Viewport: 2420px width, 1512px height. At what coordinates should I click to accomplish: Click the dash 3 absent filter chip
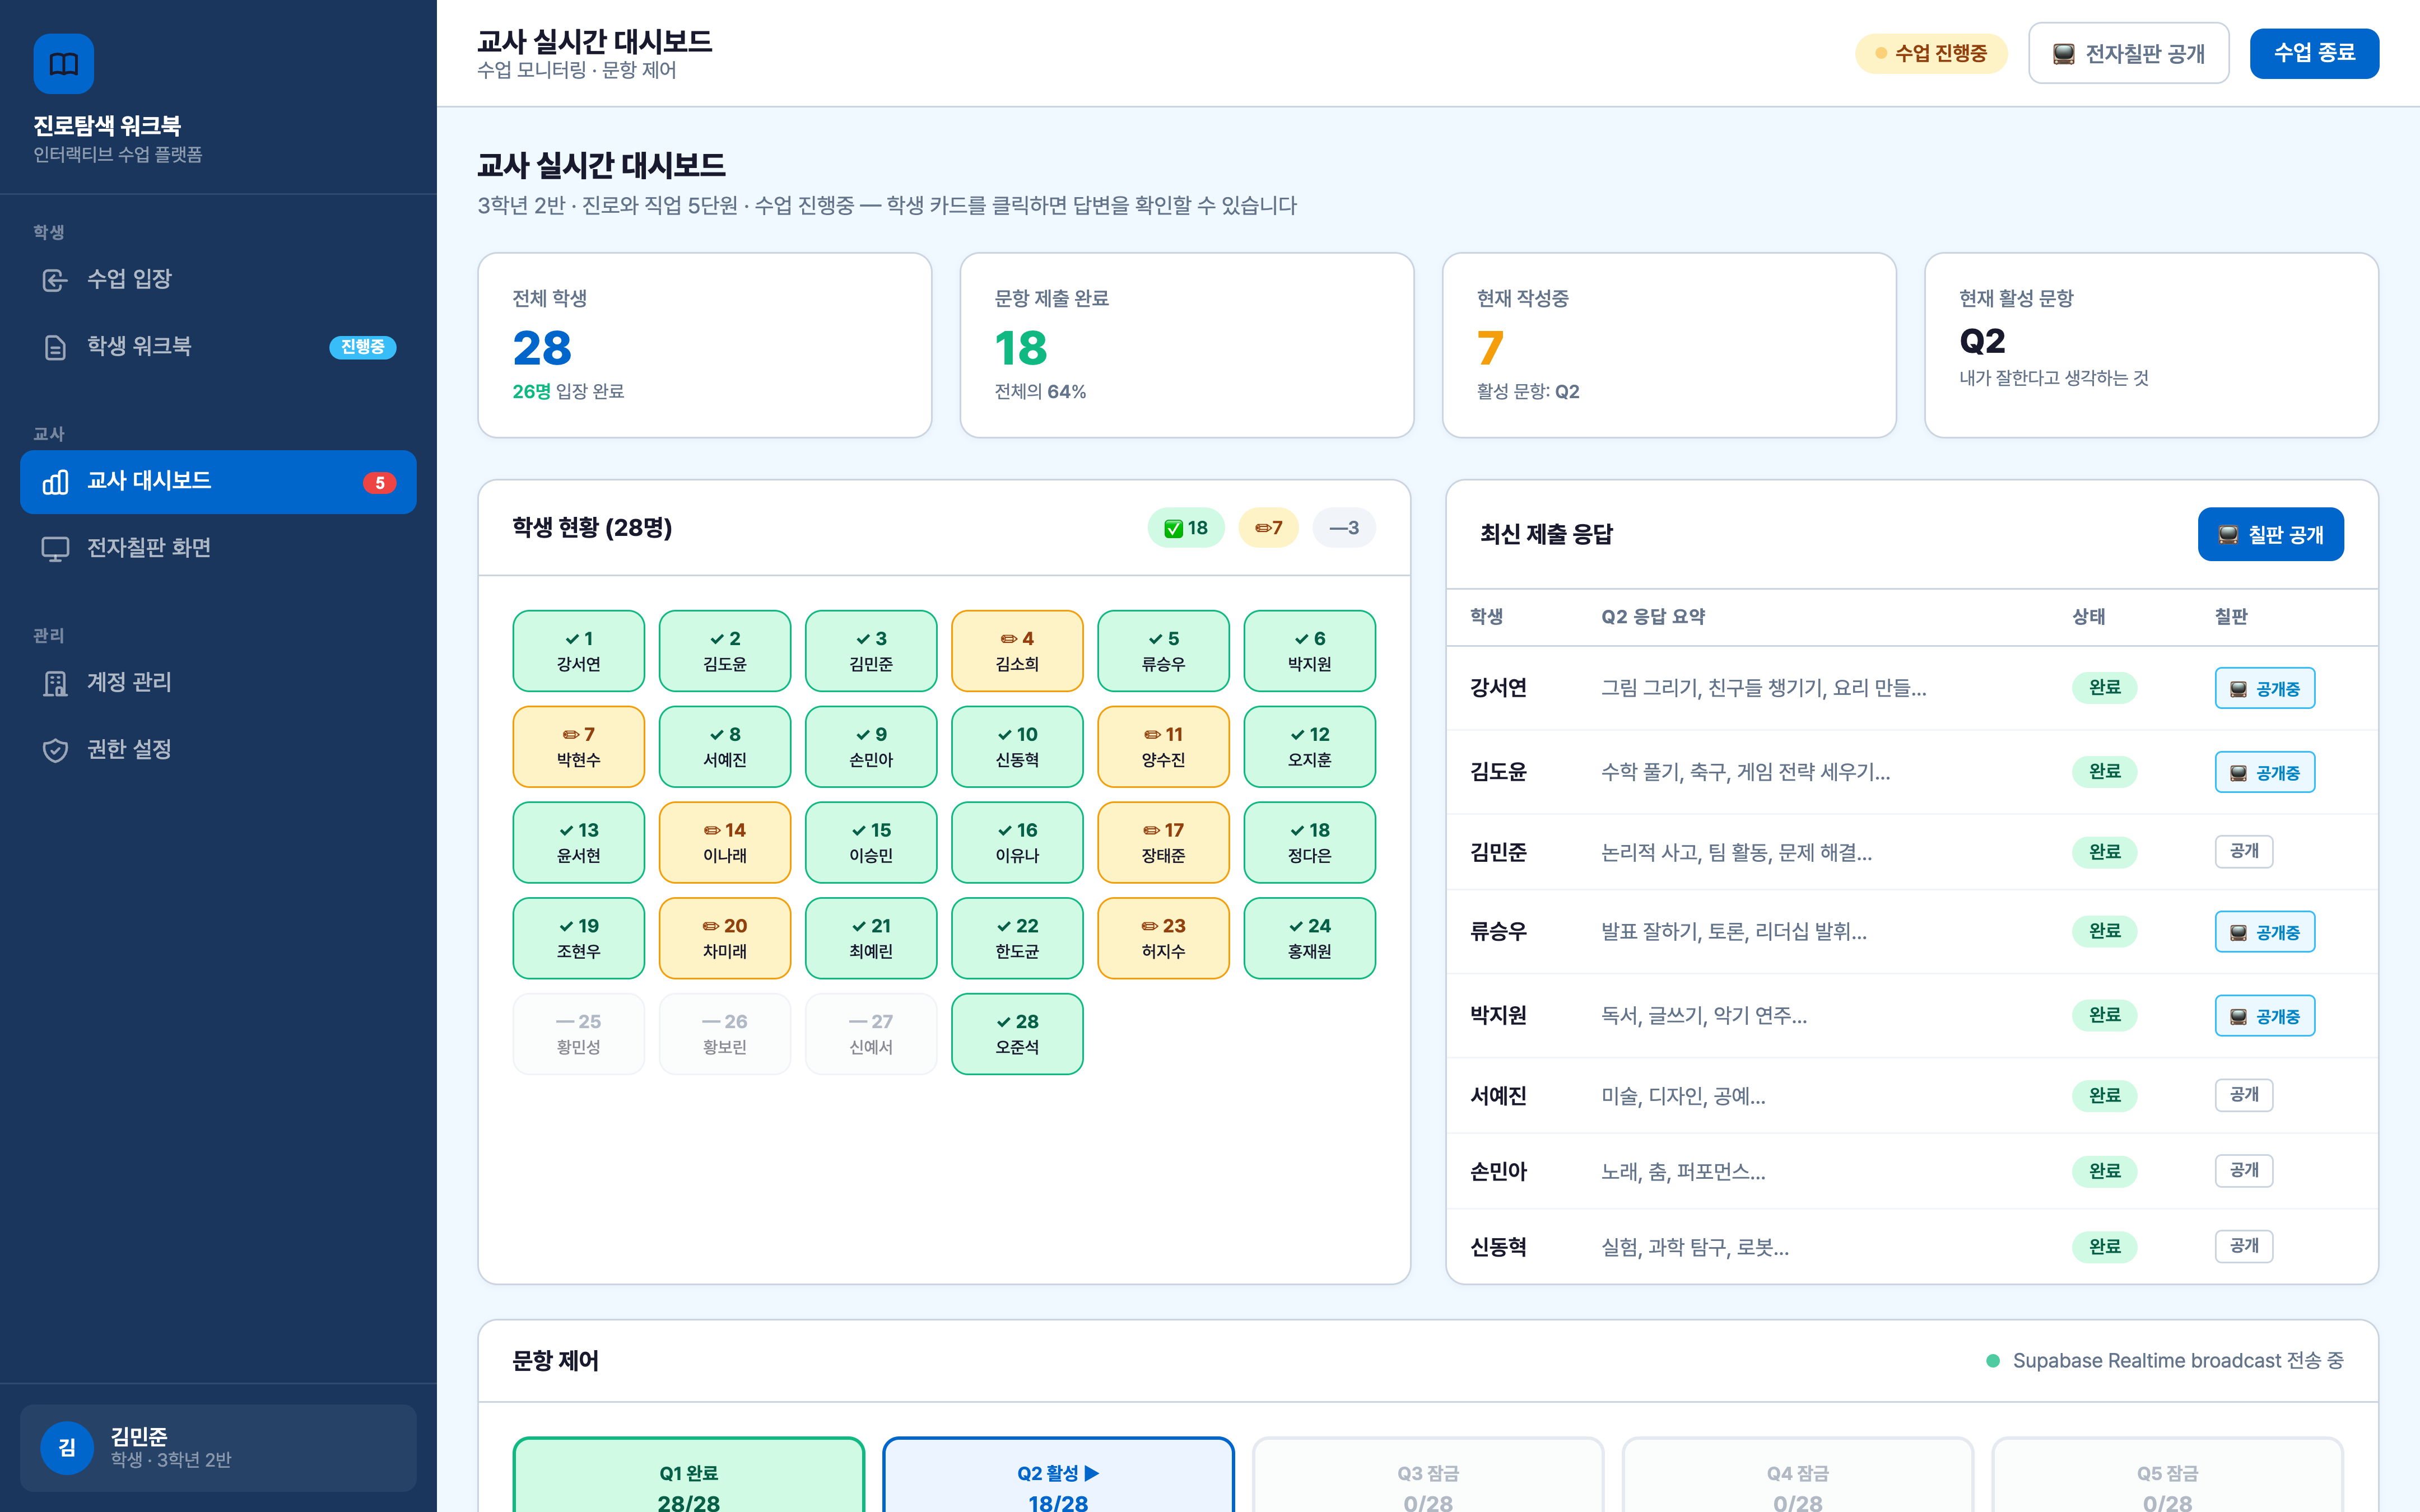tap(1343, 528)
